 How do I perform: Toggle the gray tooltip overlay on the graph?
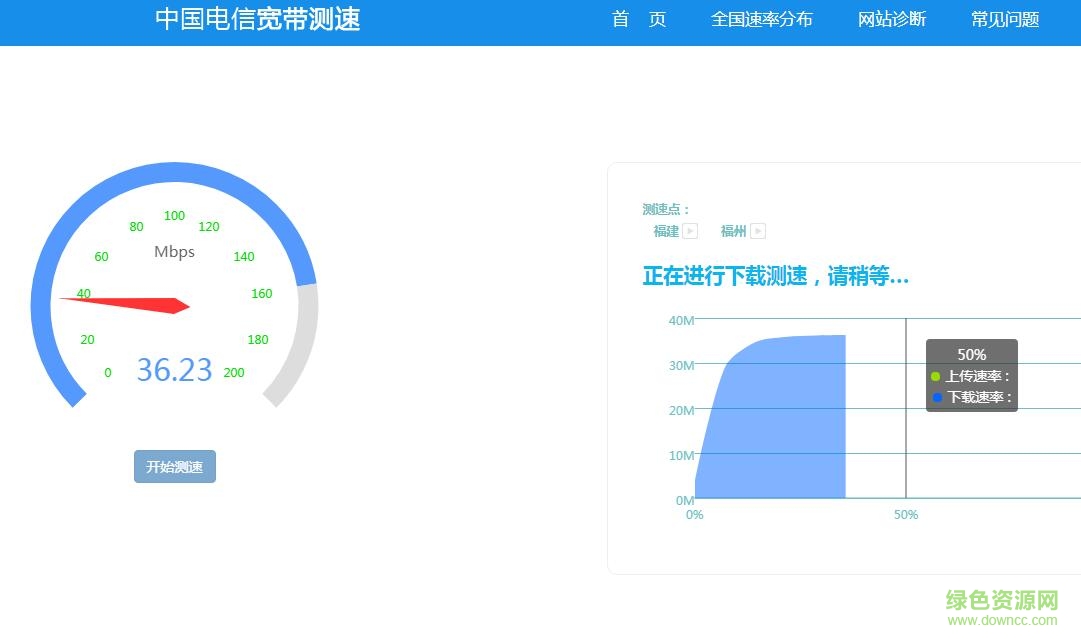[971, 377]
